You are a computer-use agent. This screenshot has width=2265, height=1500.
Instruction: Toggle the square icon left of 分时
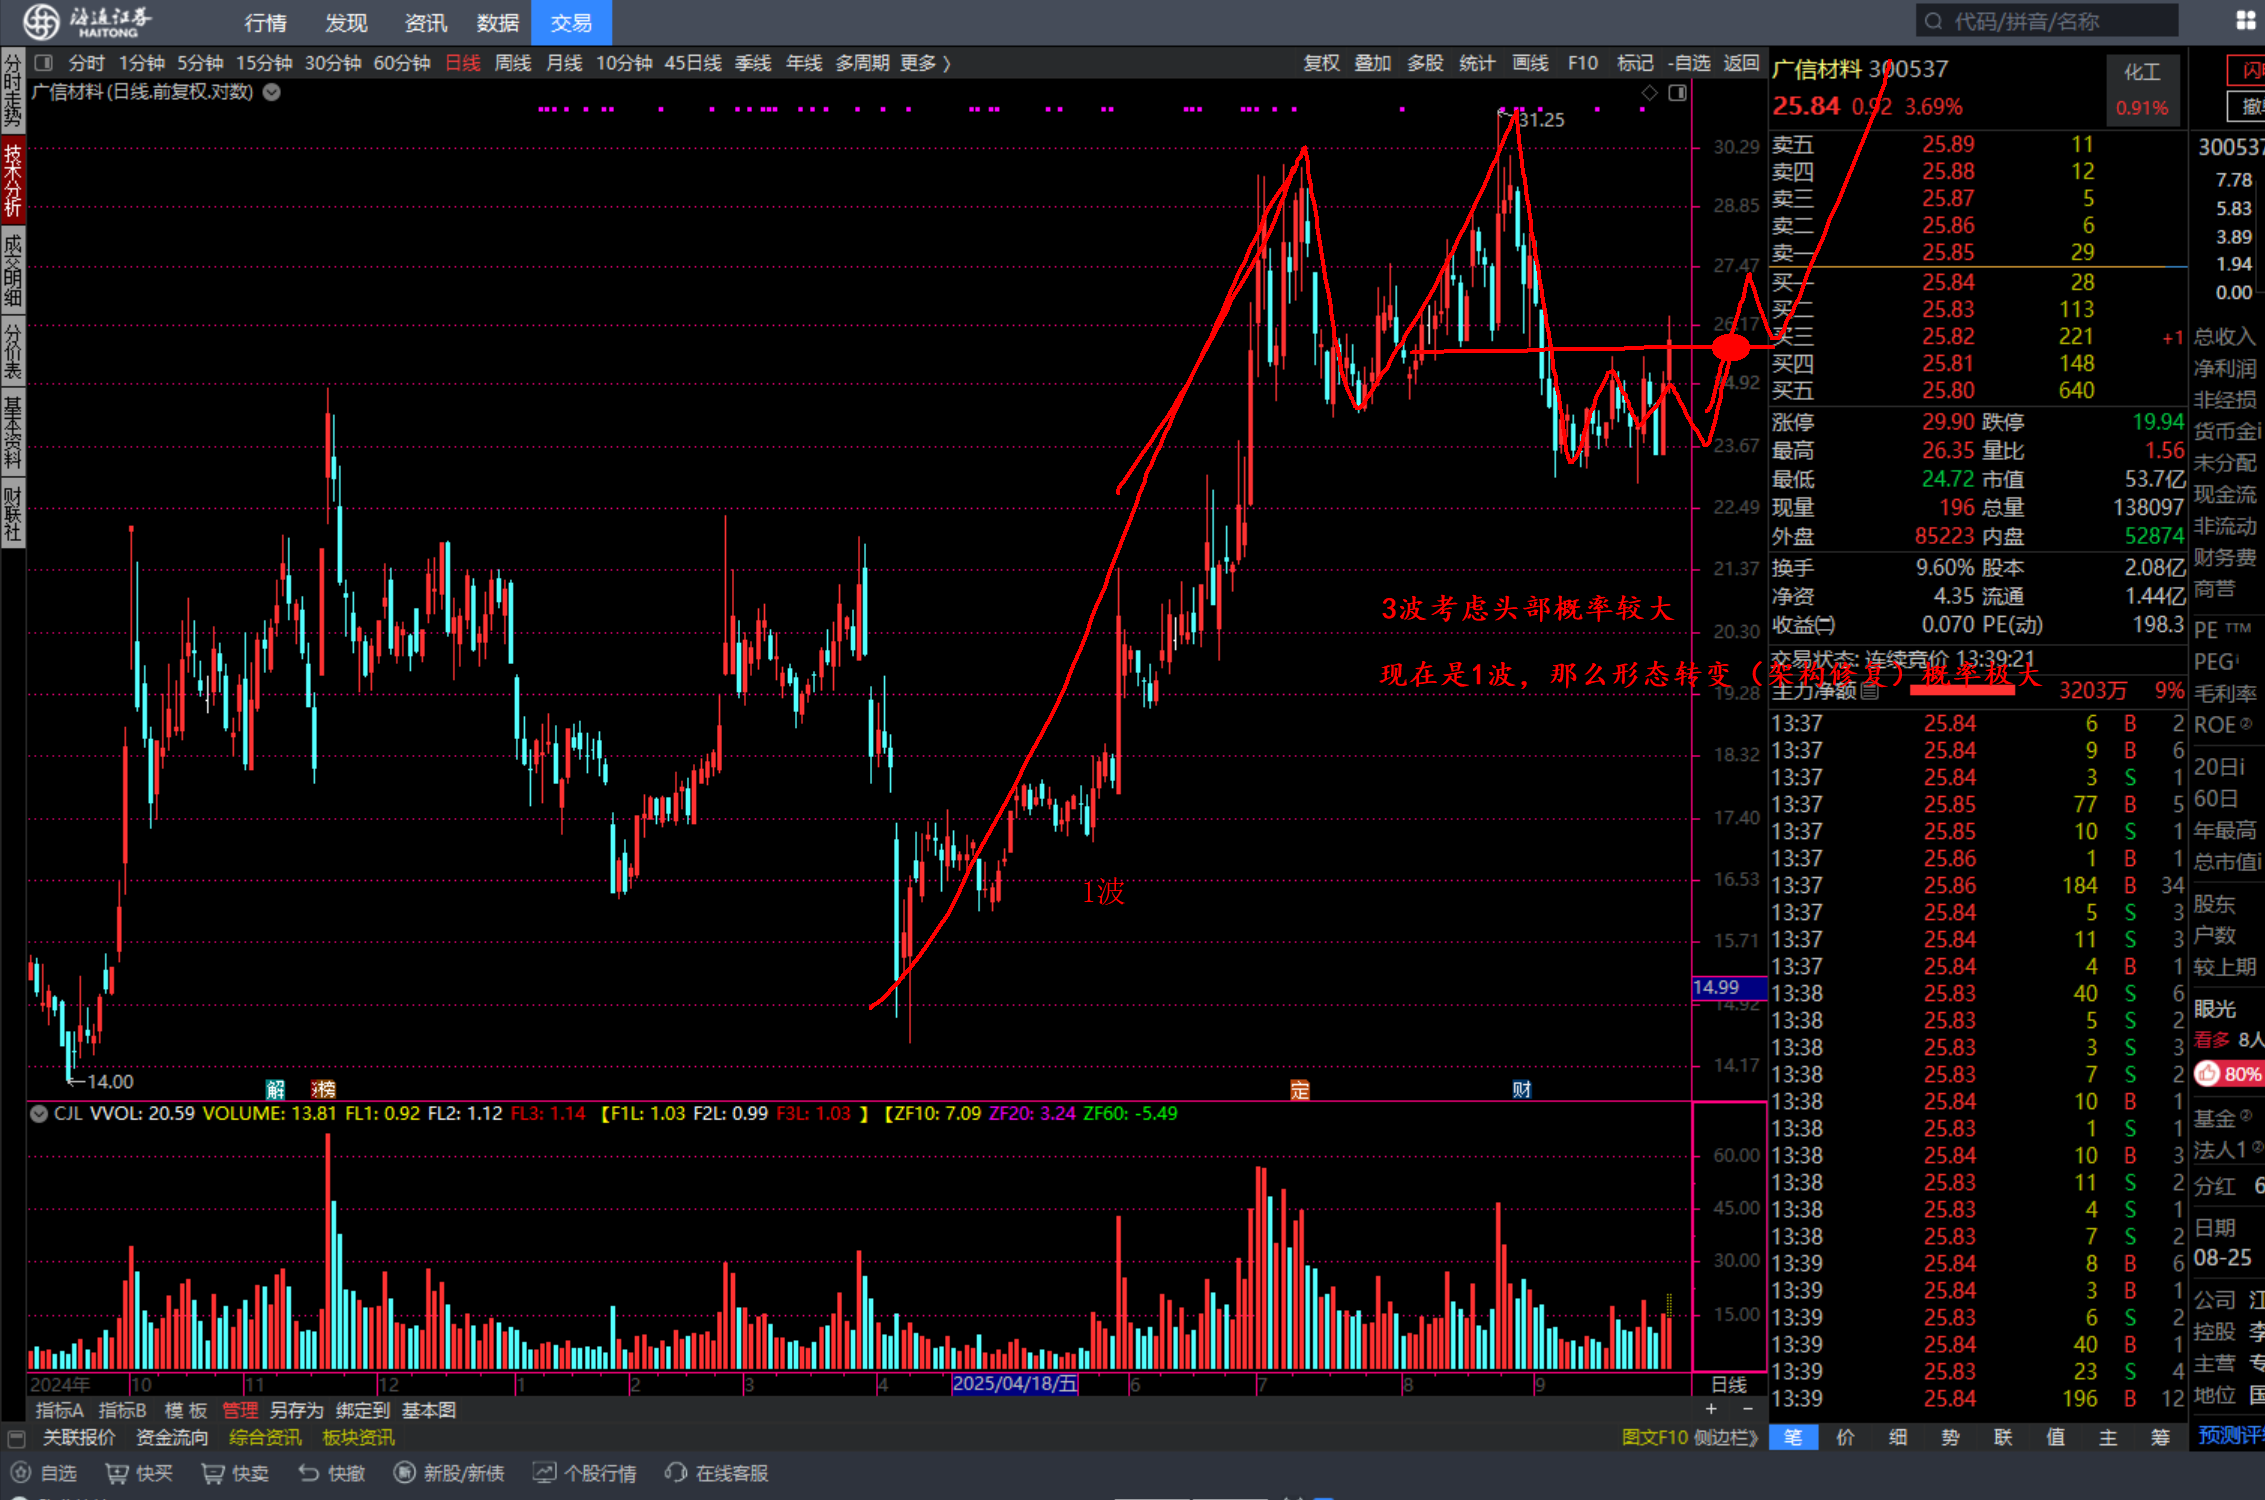43,63
